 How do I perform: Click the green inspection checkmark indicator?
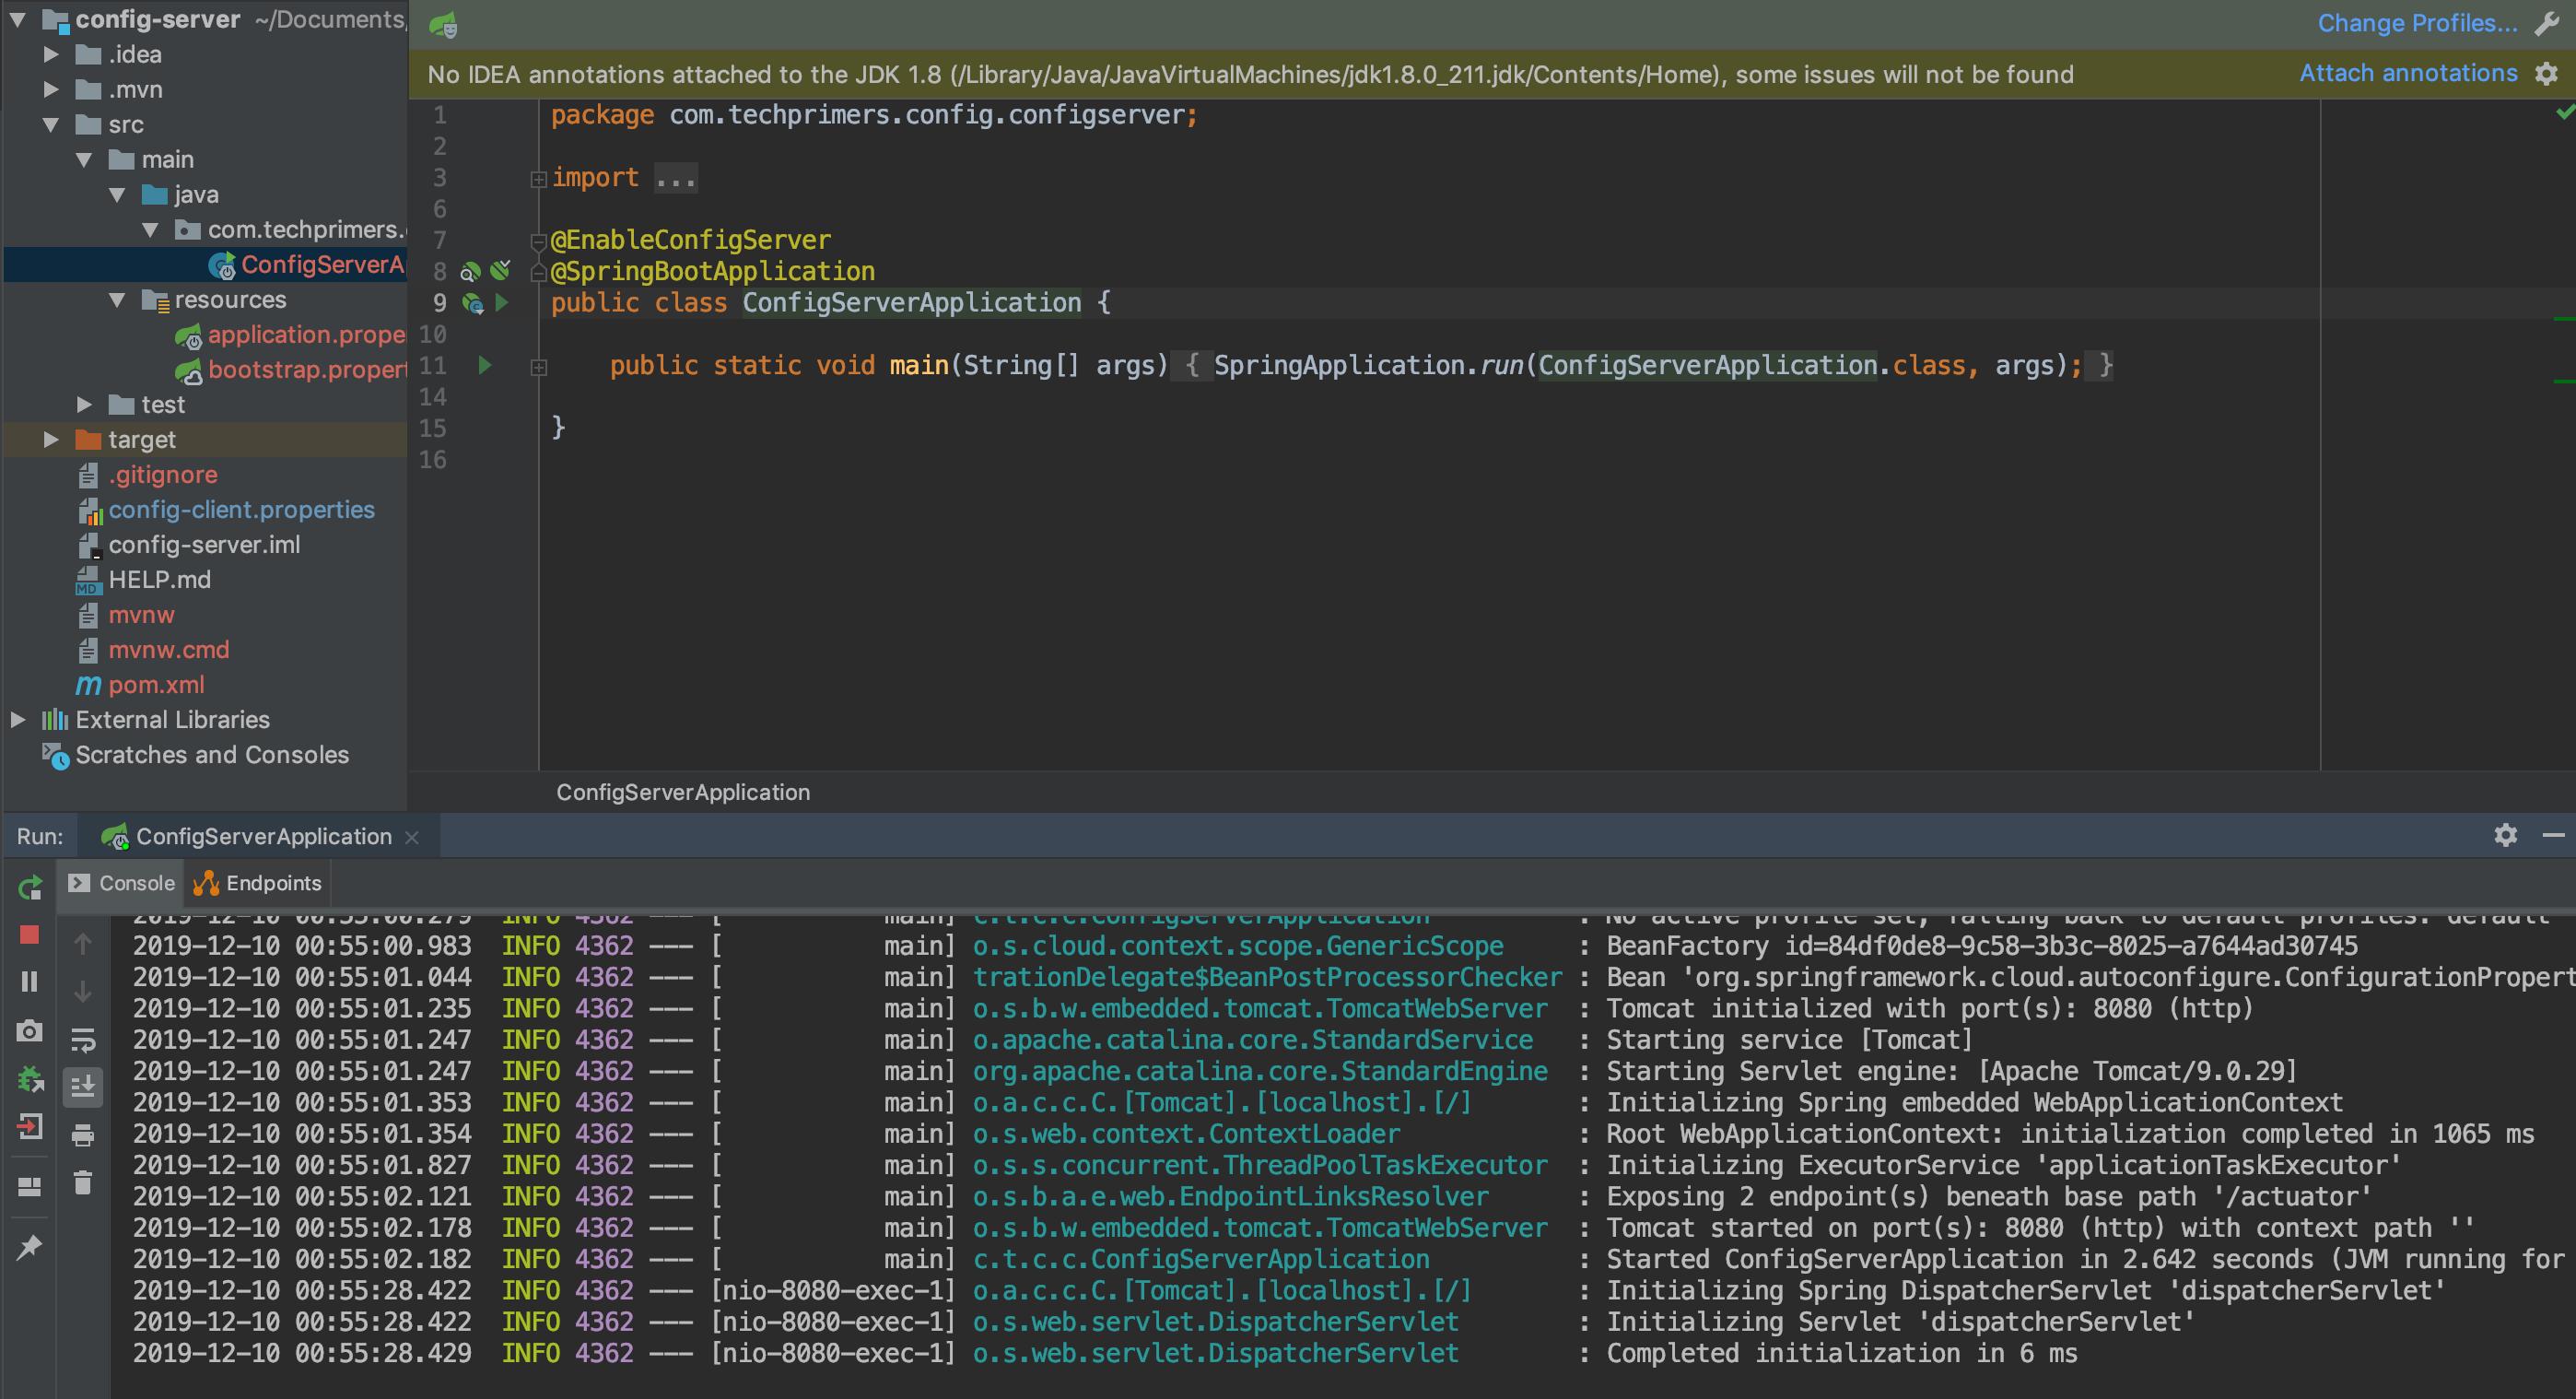click(2564, 112)
